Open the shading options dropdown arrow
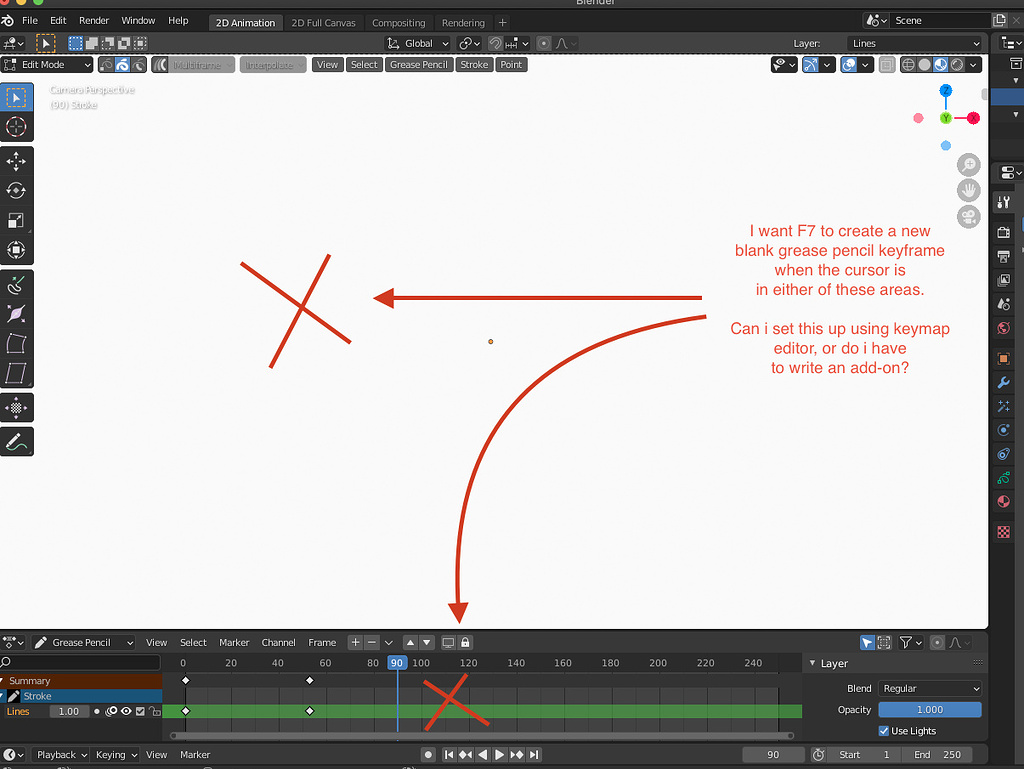 coord(973,65)
